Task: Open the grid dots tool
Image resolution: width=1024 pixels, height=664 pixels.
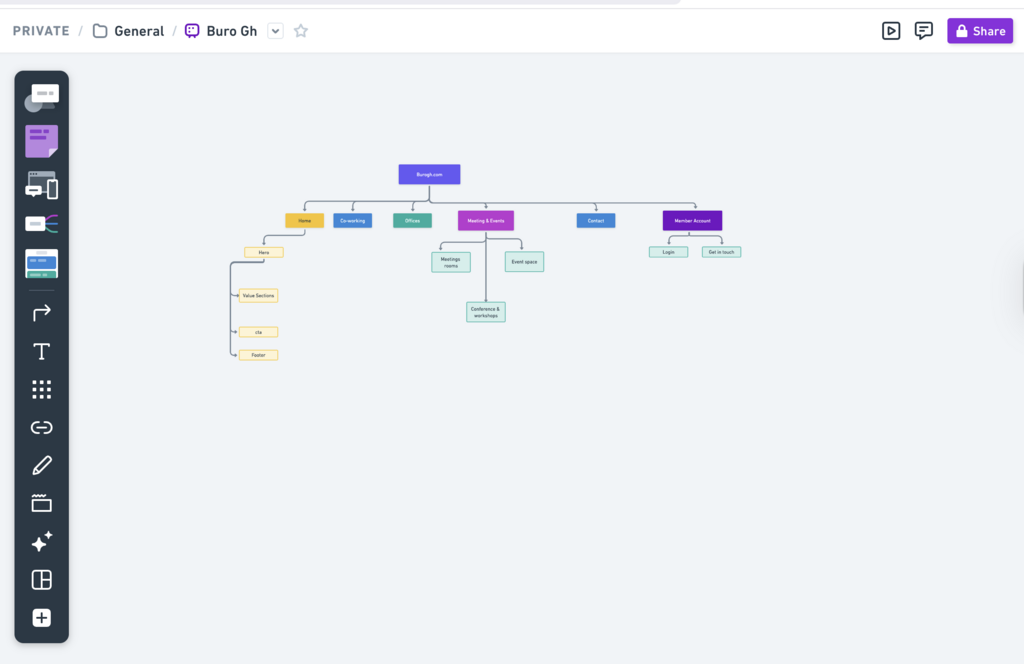Action: (x=41, y=389)
